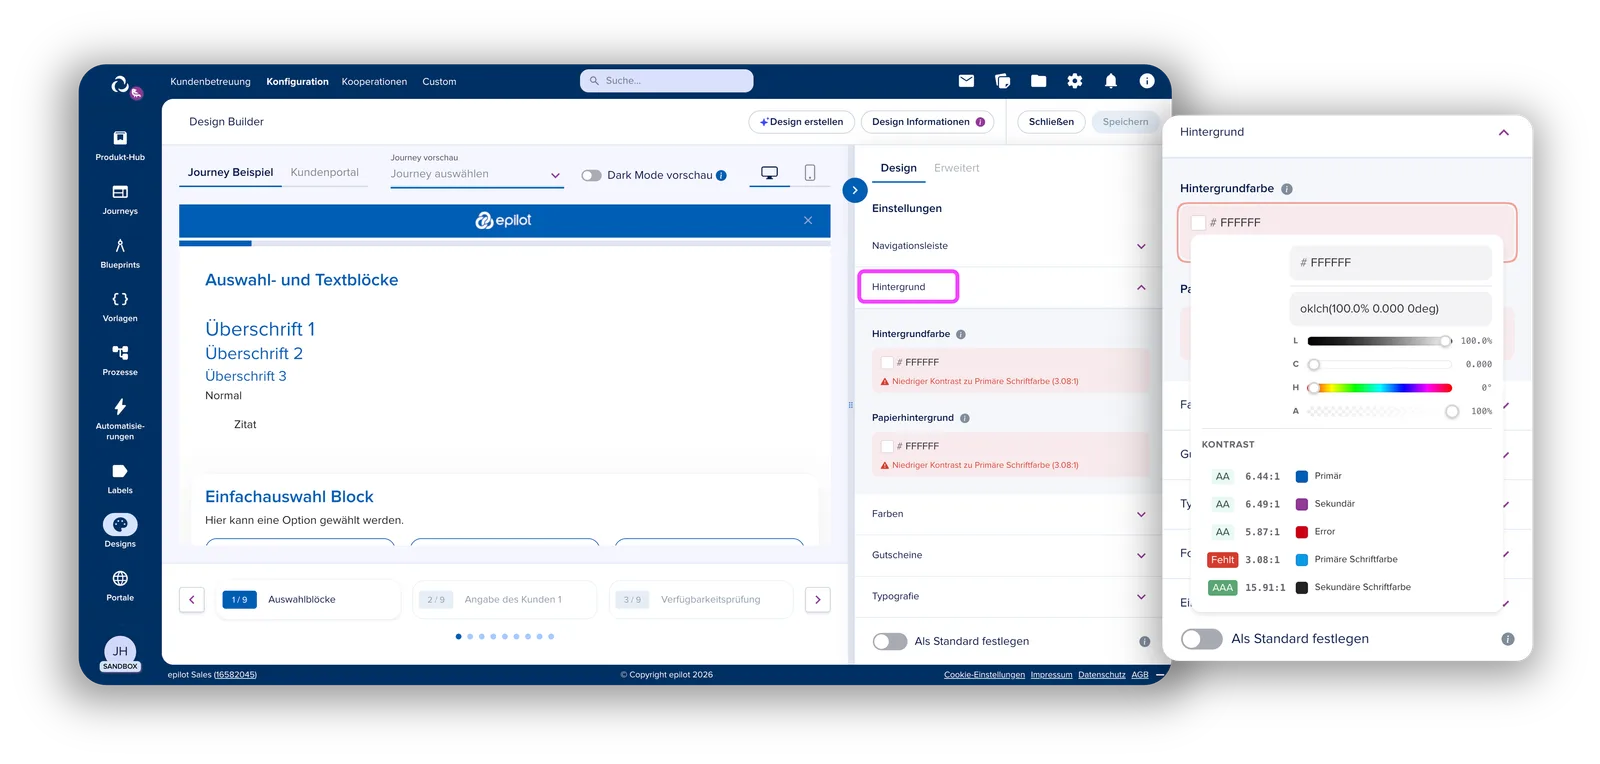
Task: Expand the Farben section
Action: click(1008, 514)
